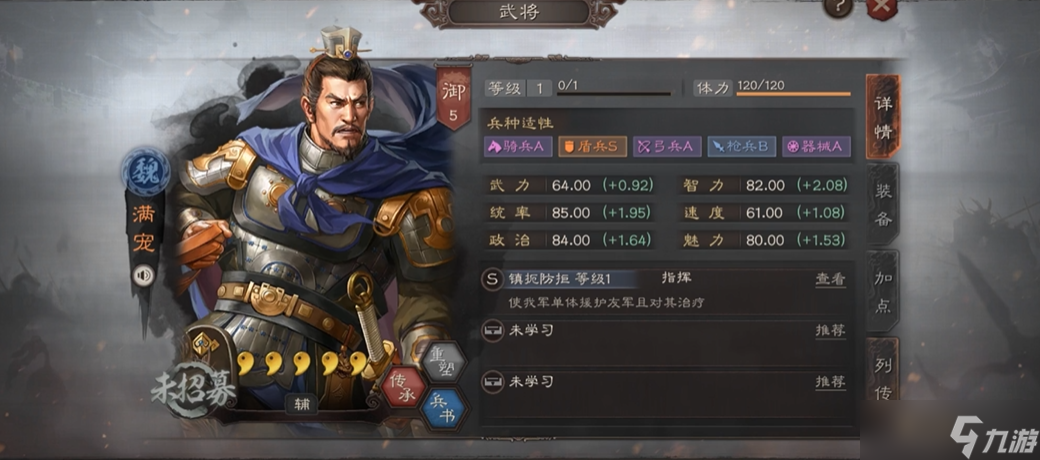Click 推荐 for first unlearned skill slot
Screen dimensions: 1040x460
[x=830, y=330]
